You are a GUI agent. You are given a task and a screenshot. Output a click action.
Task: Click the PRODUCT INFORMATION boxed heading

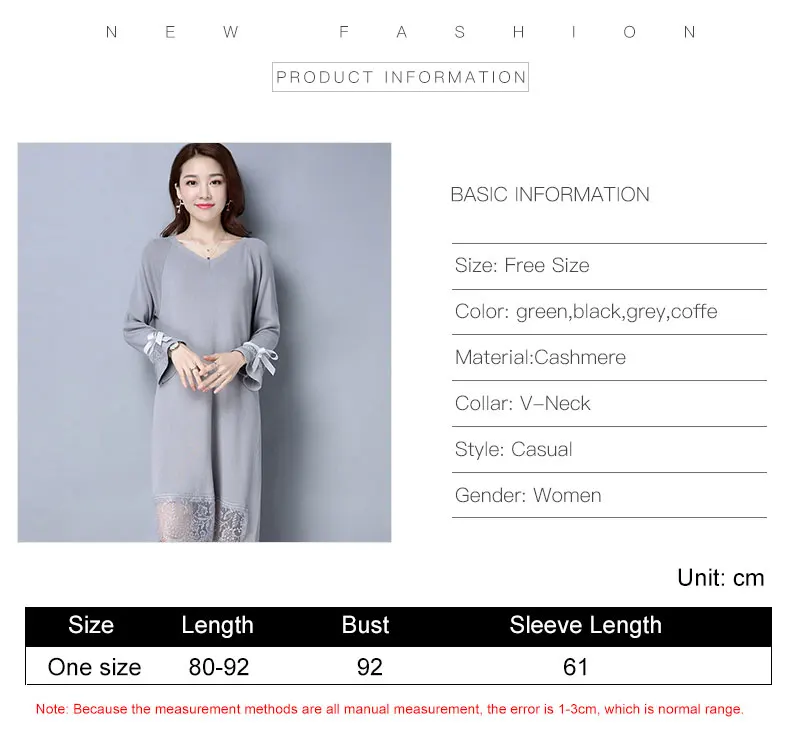click(400, 77)
